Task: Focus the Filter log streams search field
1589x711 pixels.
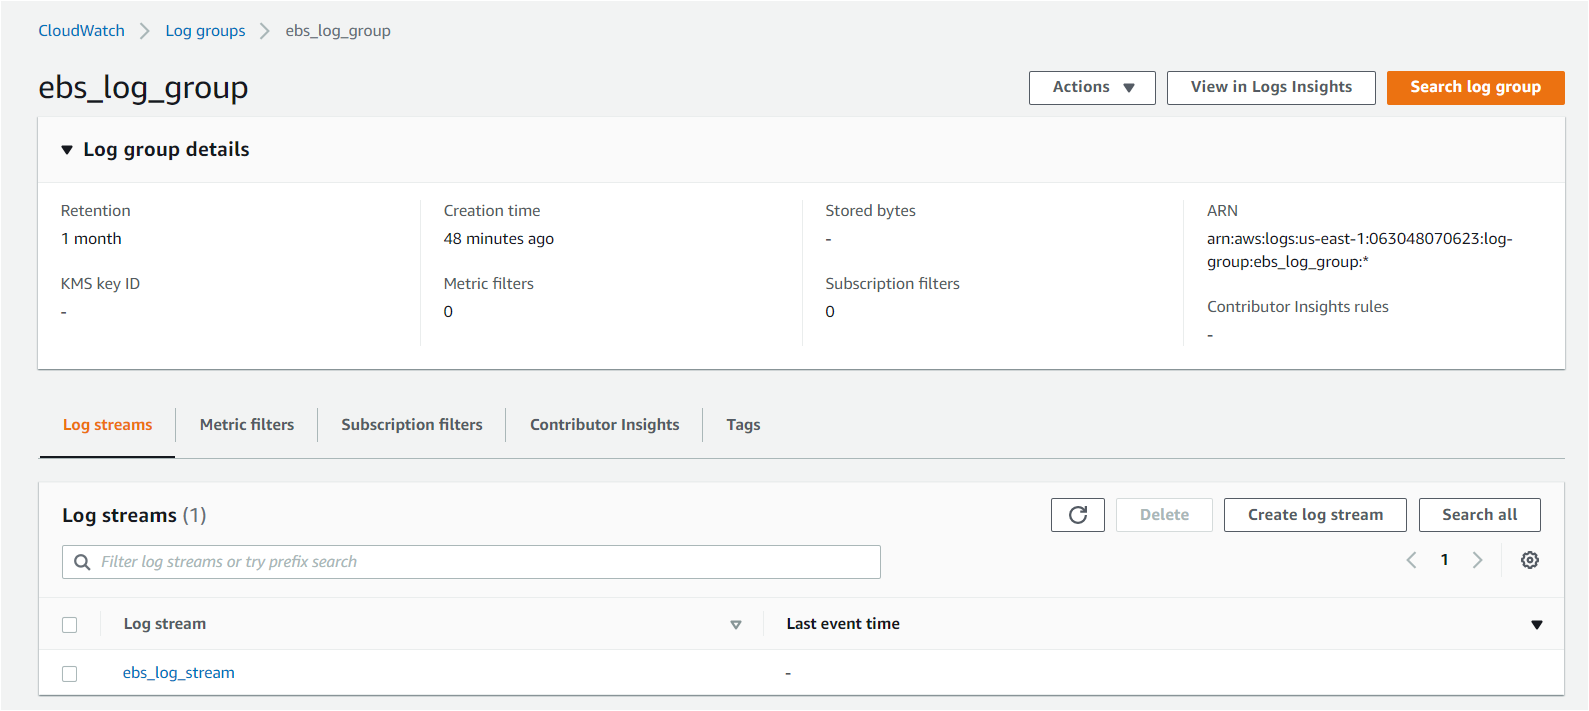Action: [x=471, y=562]
